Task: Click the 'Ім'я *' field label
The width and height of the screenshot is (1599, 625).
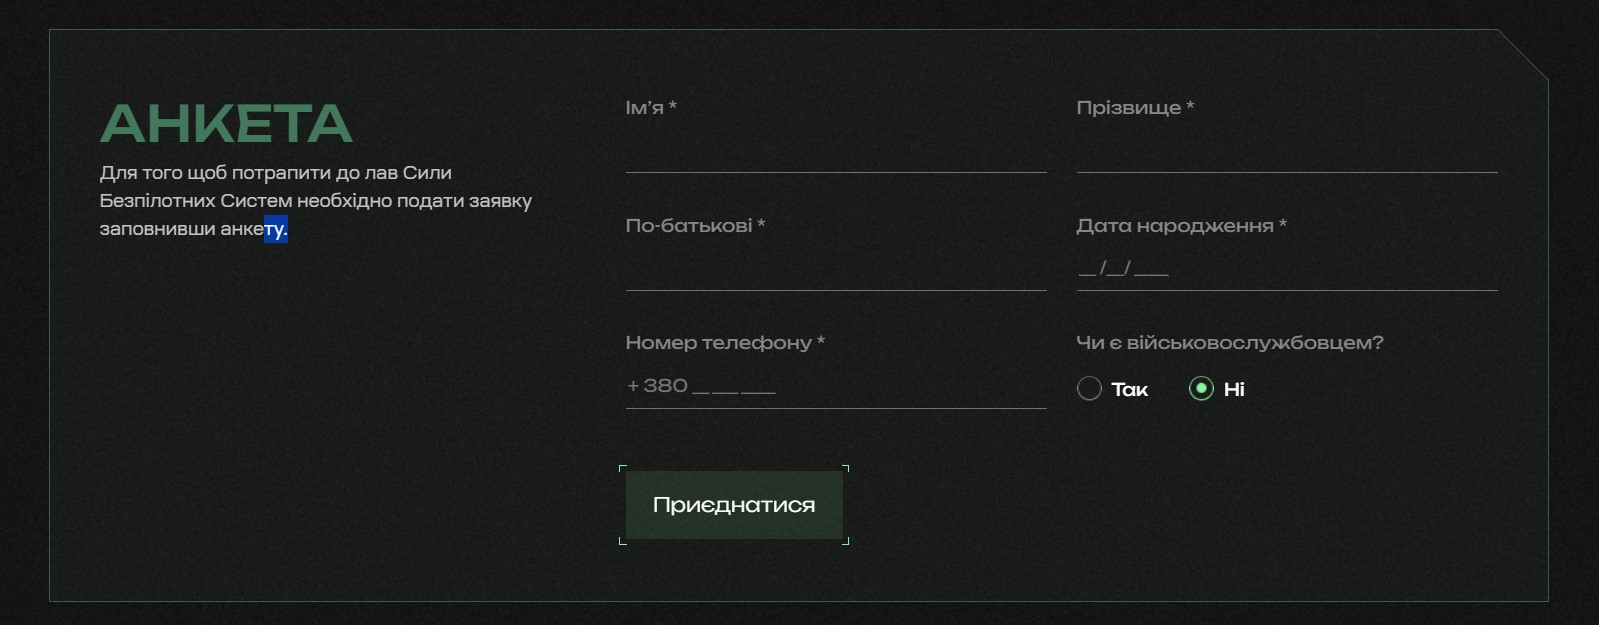Action: click(x=651, y=107)
